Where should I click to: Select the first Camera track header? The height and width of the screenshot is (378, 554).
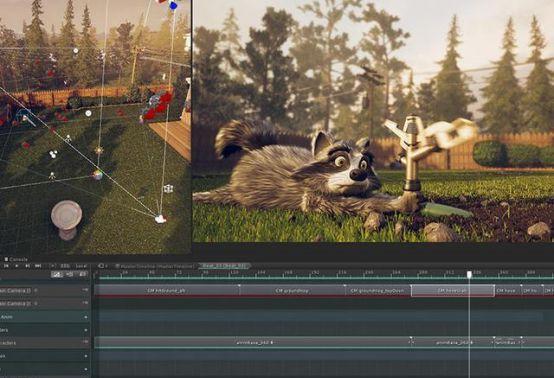[x=45, y=291]
